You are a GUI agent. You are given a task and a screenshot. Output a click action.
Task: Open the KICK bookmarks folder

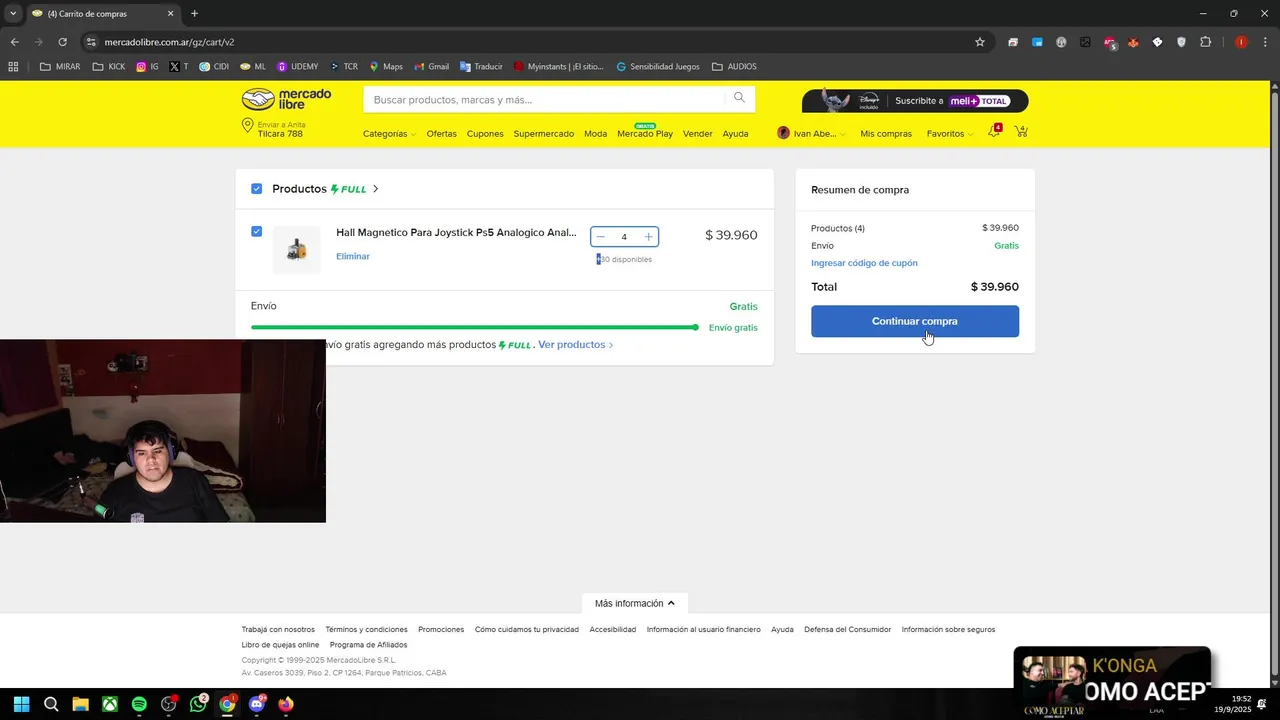tap(108, 67)
